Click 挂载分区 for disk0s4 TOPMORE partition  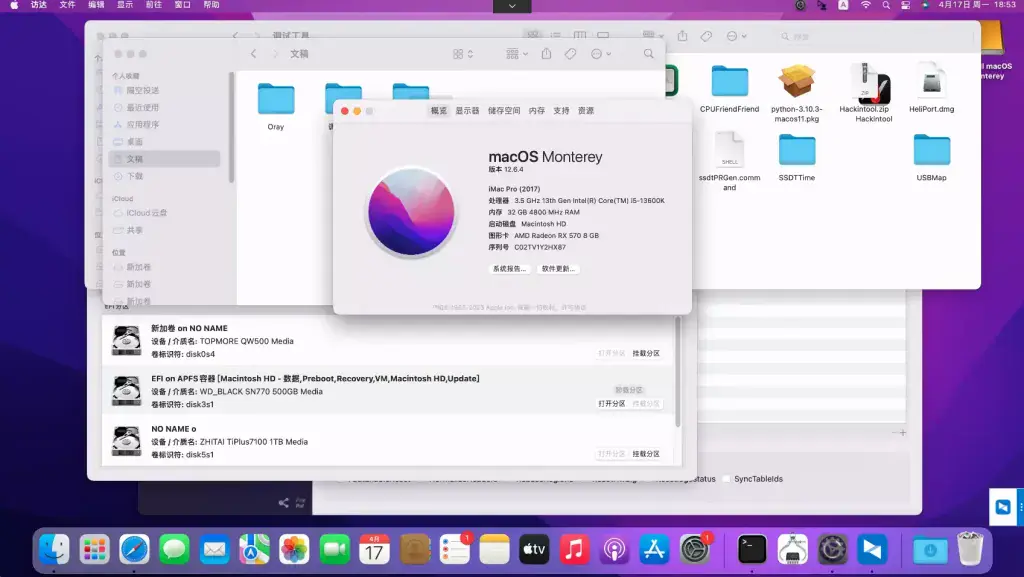646,353
